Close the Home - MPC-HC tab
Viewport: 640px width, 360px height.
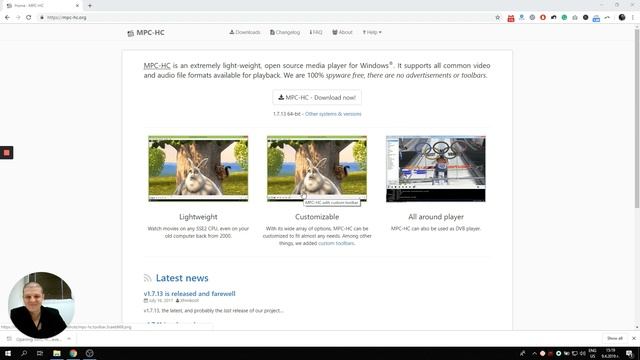point(77,6)
